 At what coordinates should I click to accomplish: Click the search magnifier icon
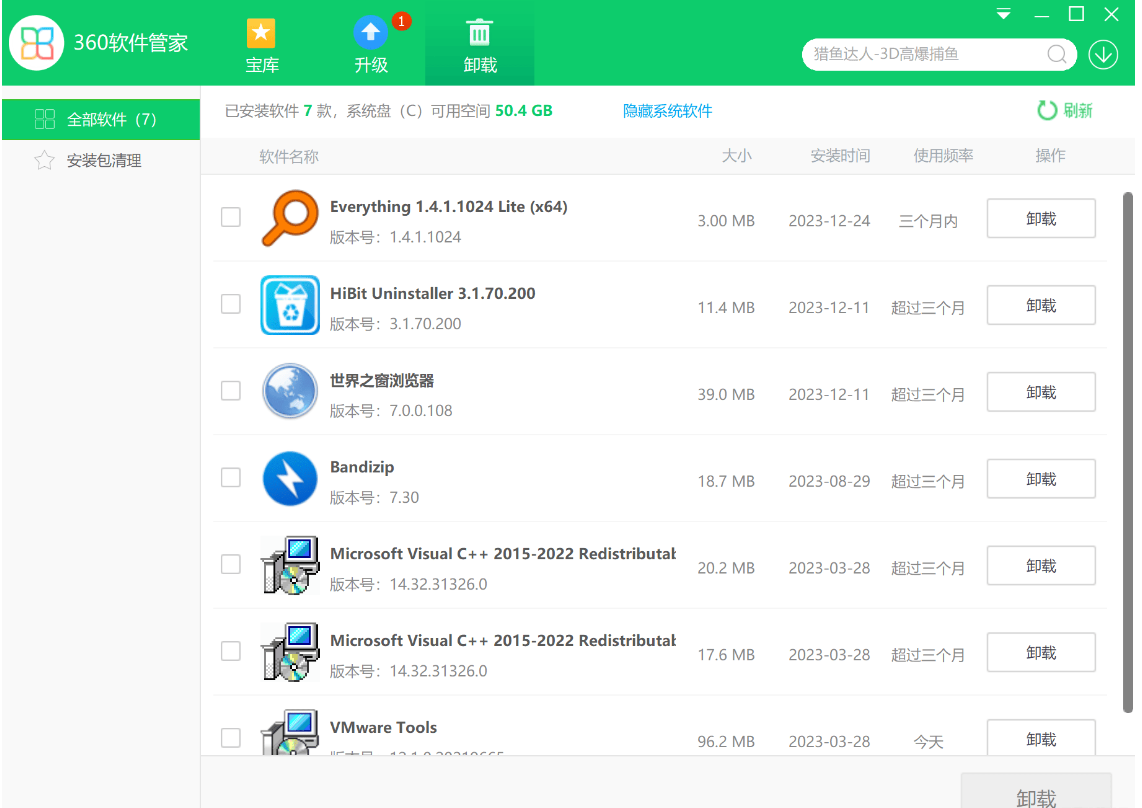click(1056, 54)
